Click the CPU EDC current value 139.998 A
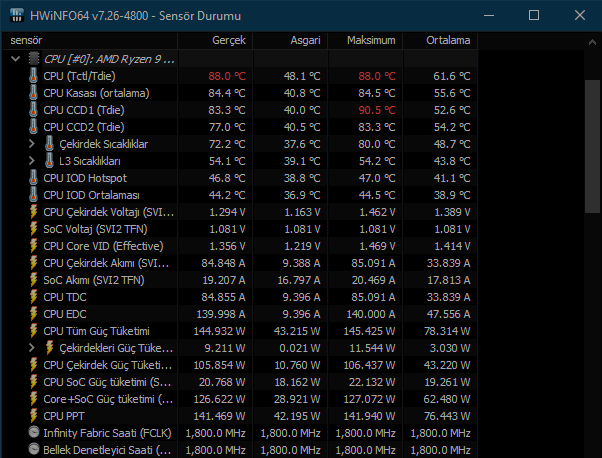 [221, 314]
